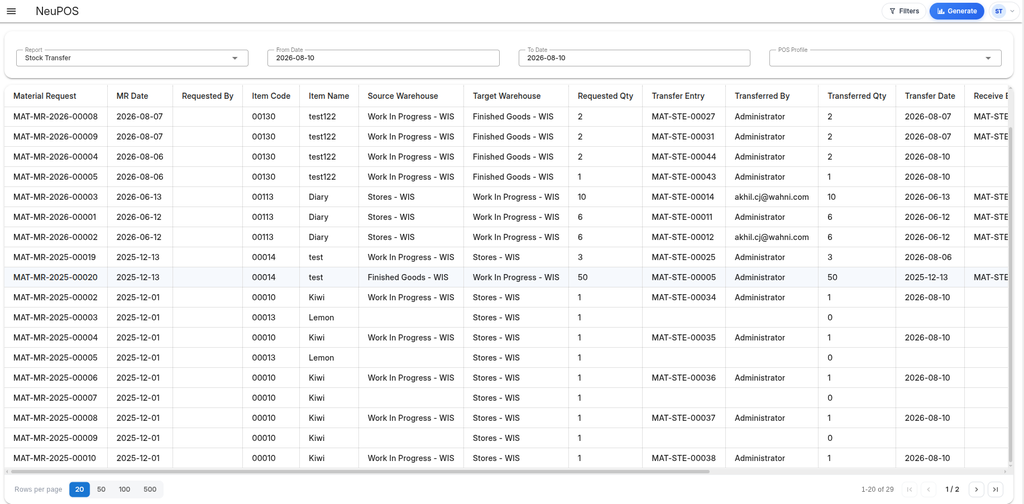Open the ST user avatar menu
1024x504 pixels.
click(1003, 11)
